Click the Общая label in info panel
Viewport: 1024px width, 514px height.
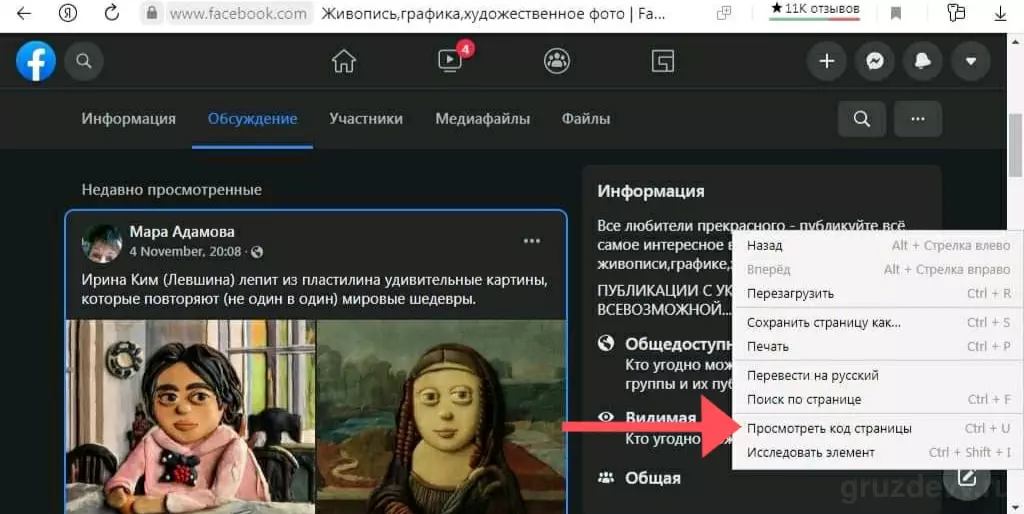652,479
